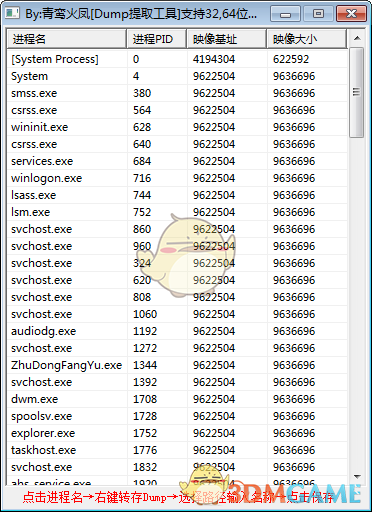Select svchost.exe with PID 808
372x512 pixels.
click(177, 297)
